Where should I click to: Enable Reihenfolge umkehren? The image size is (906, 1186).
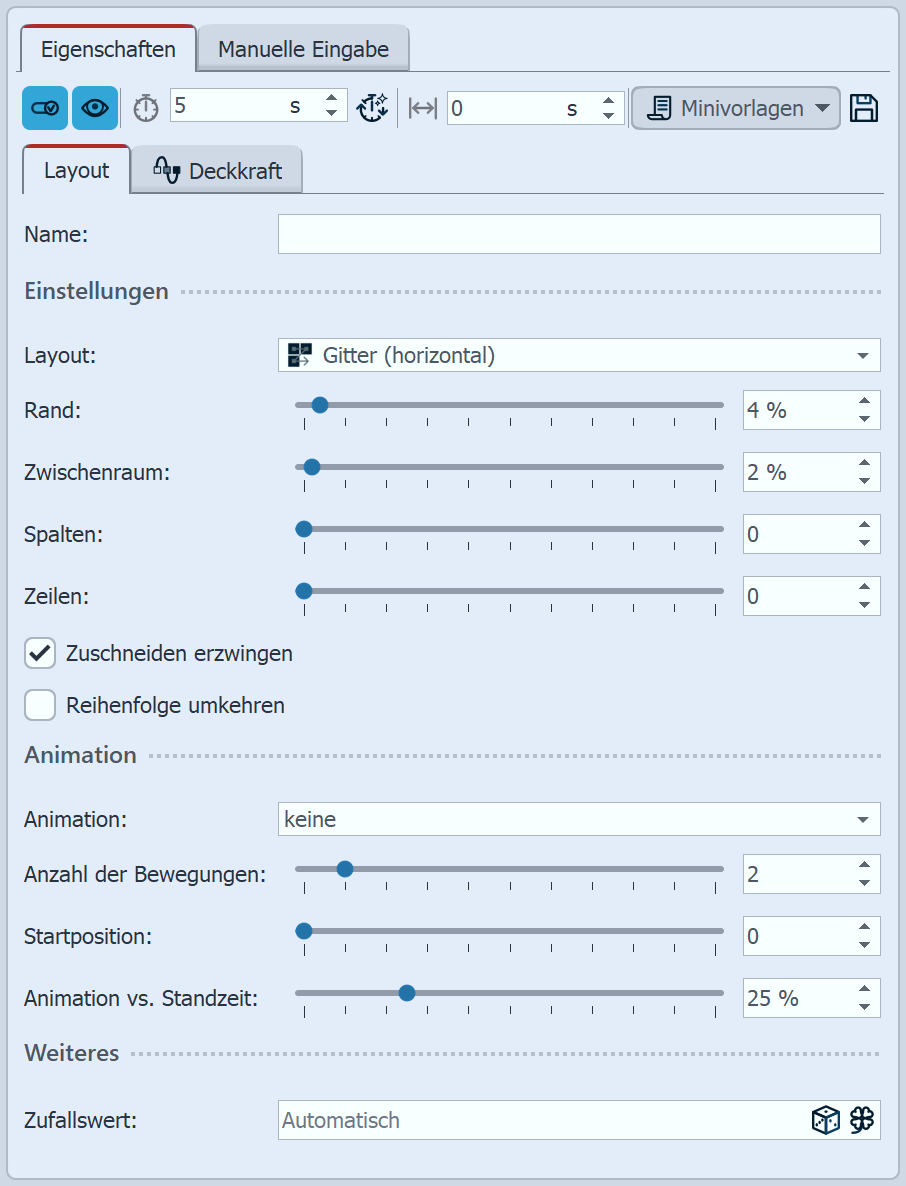click(40, 705)
